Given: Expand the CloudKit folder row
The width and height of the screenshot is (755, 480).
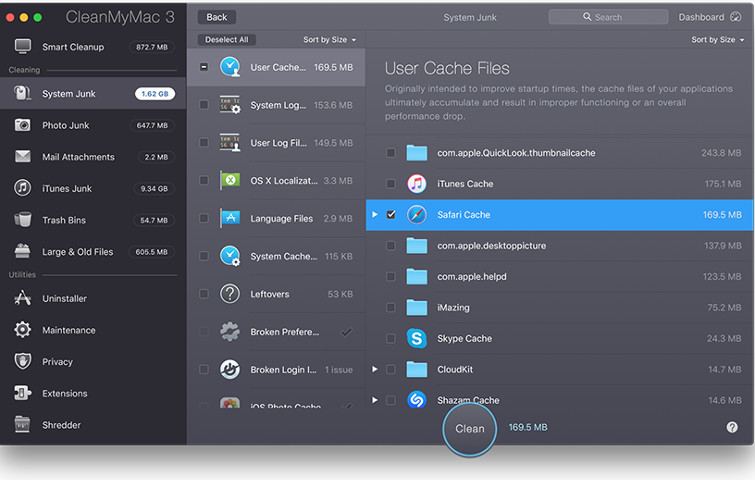Looking at the screenshot, I should pos(375,369).
